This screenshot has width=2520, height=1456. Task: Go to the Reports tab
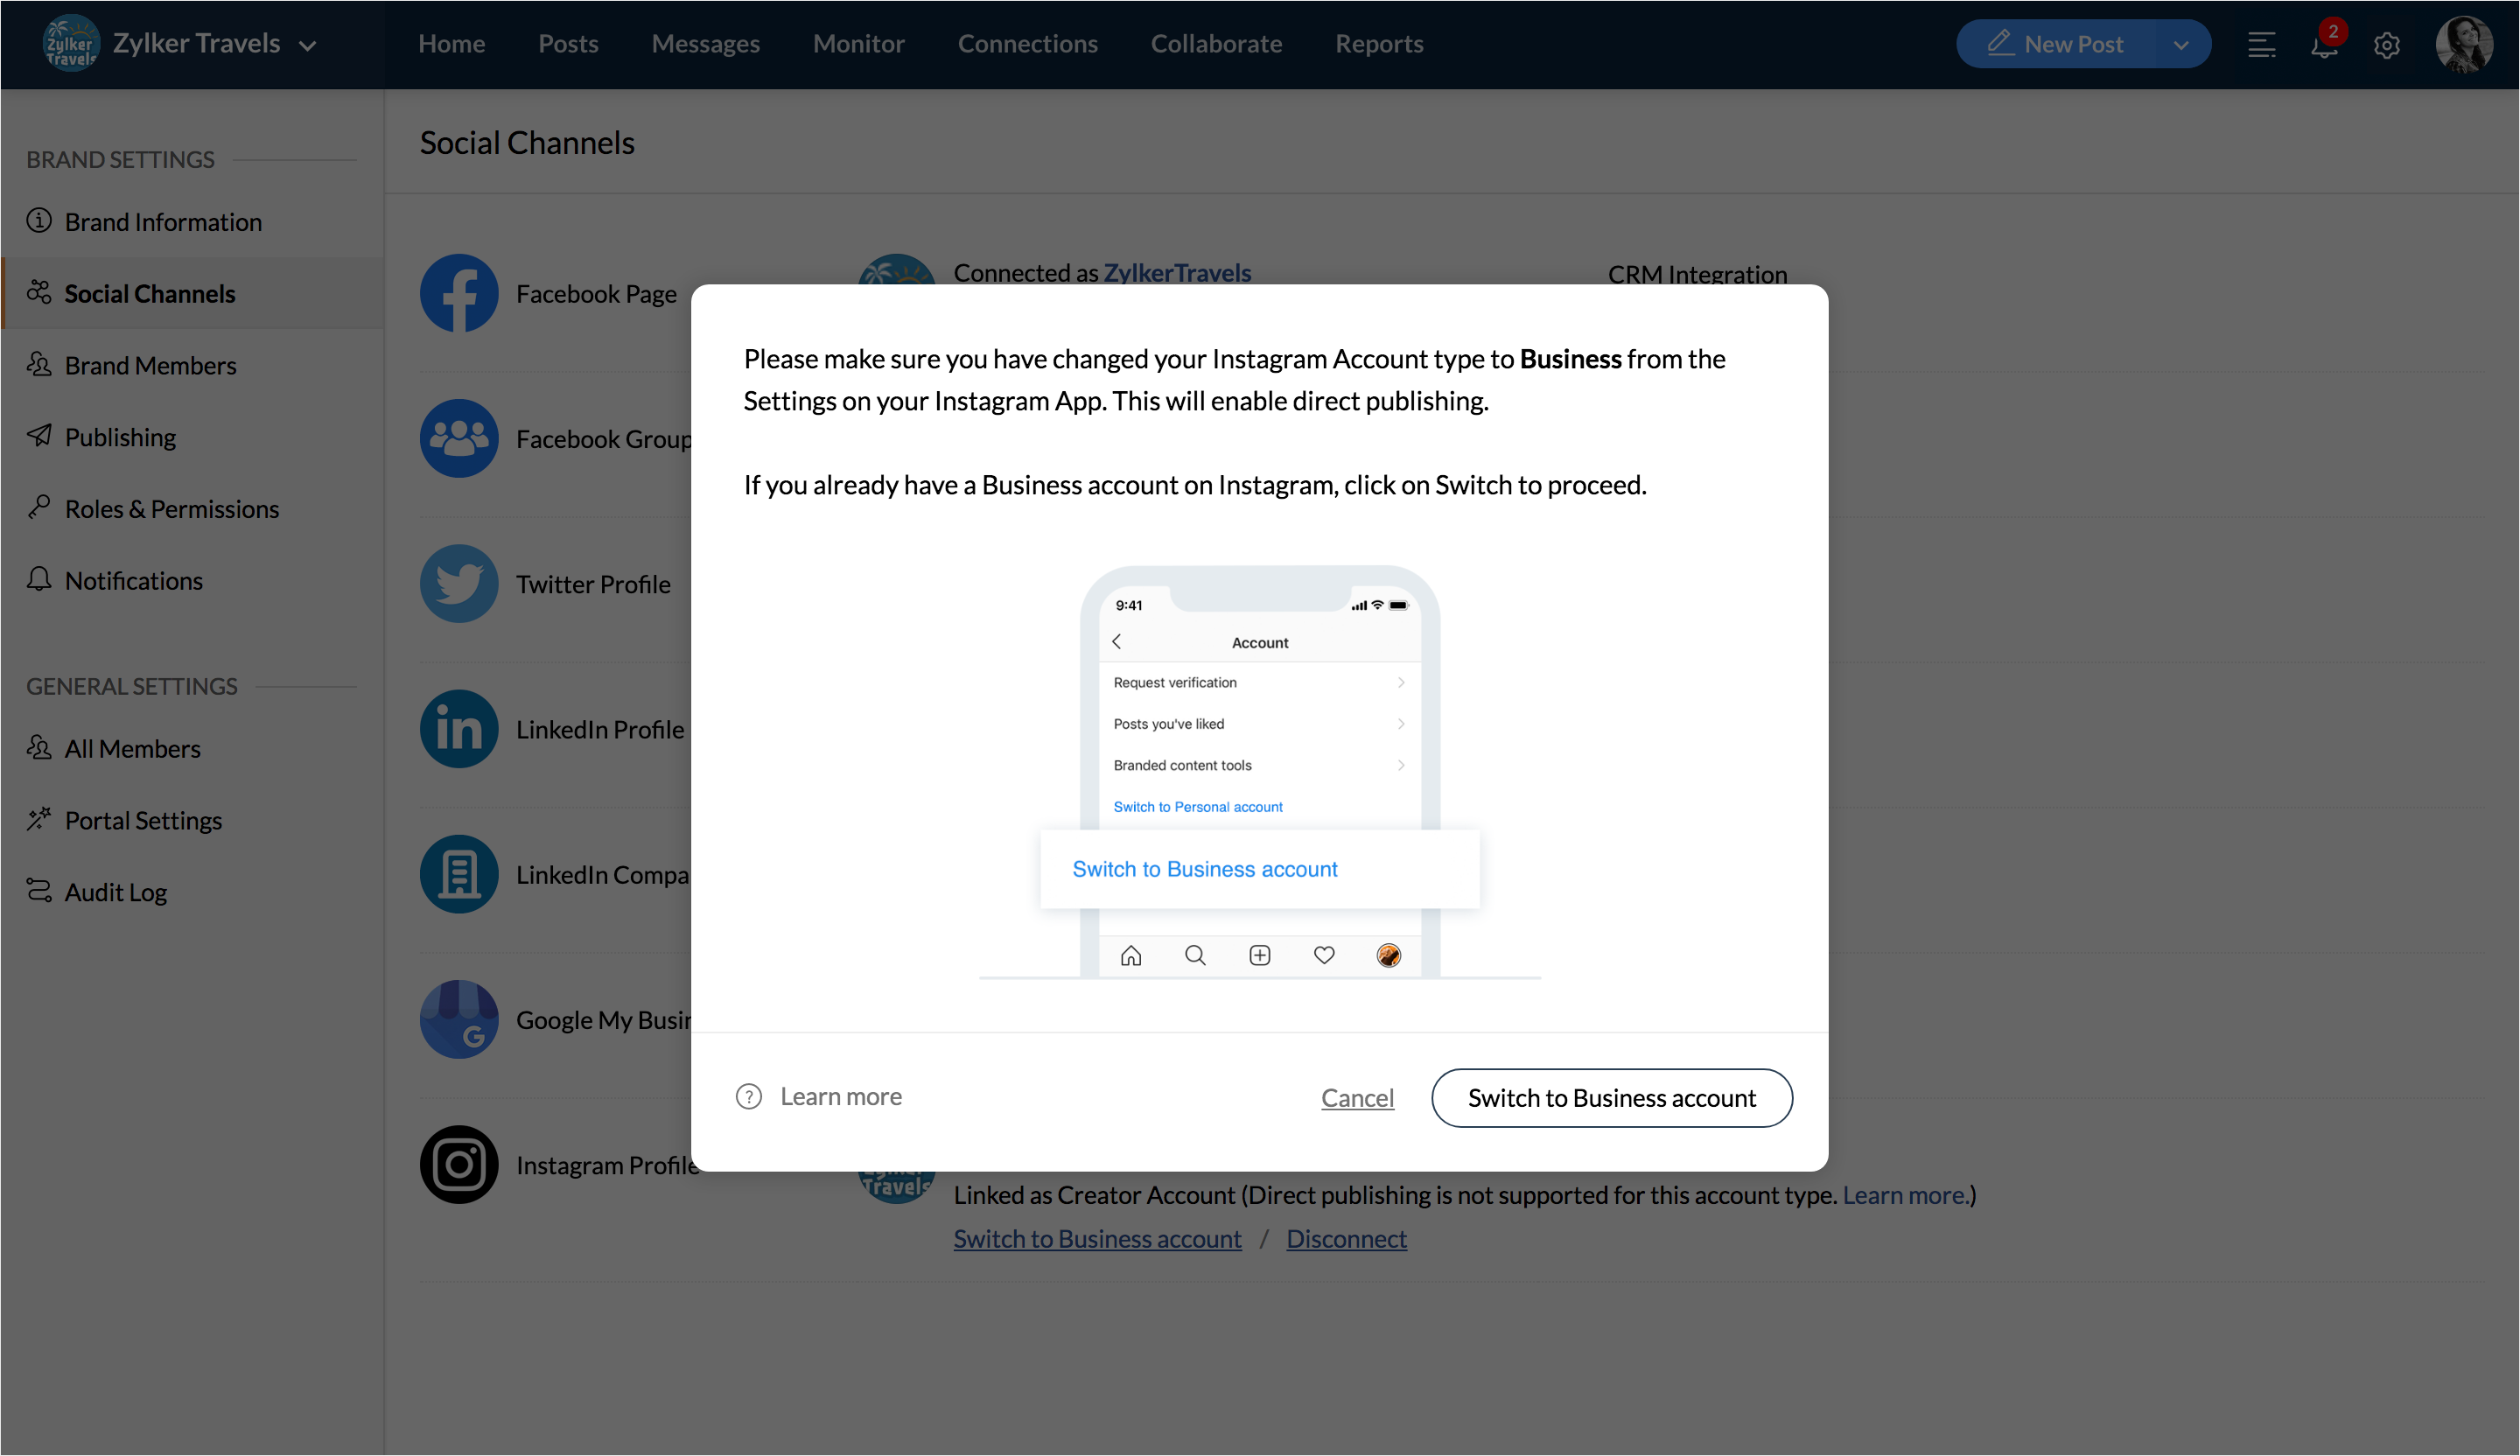pos(1379,44)
